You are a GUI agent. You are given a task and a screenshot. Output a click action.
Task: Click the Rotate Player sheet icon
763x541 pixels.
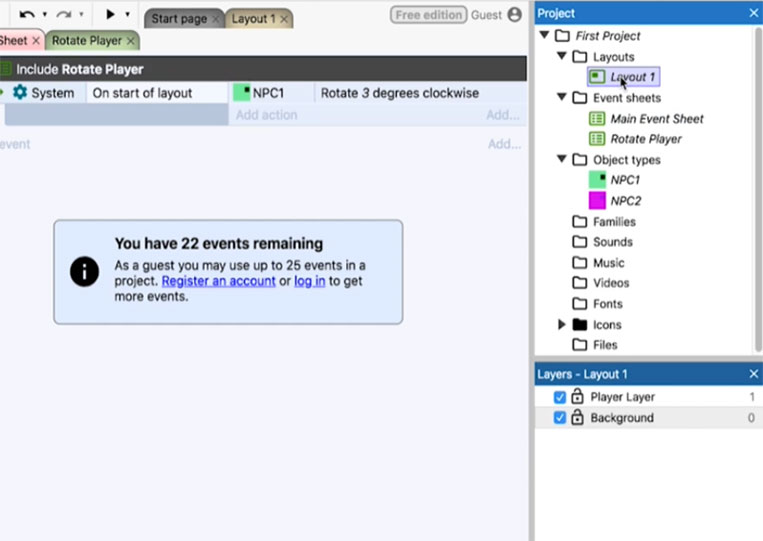[x=597, y=139]
